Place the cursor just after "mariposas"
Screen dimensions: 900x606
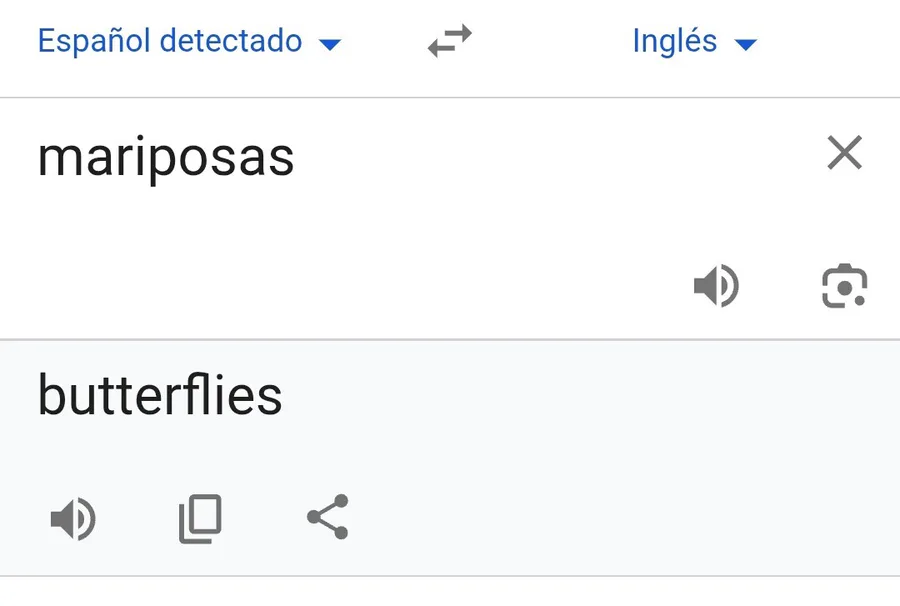[297, 158]
